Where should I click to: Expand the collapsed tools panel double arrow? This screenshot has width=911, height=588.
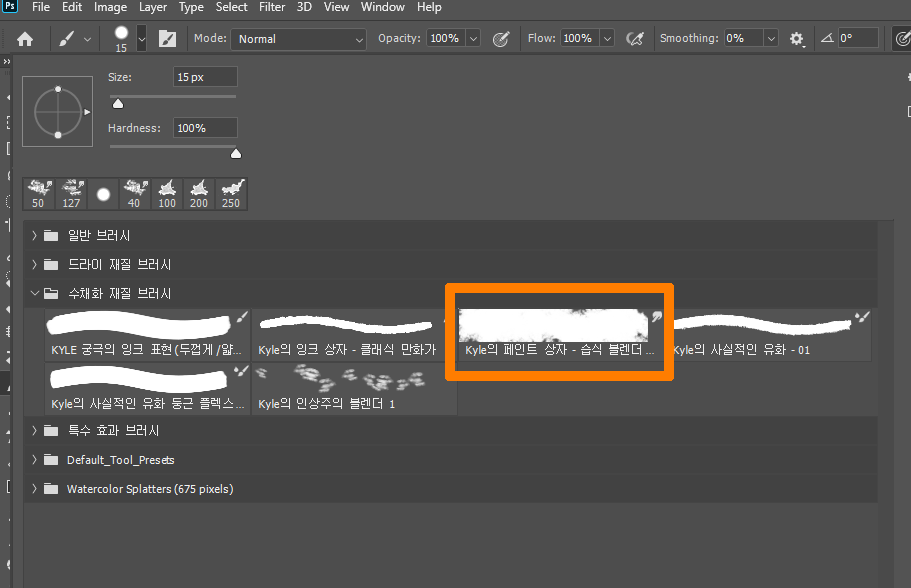6,61
